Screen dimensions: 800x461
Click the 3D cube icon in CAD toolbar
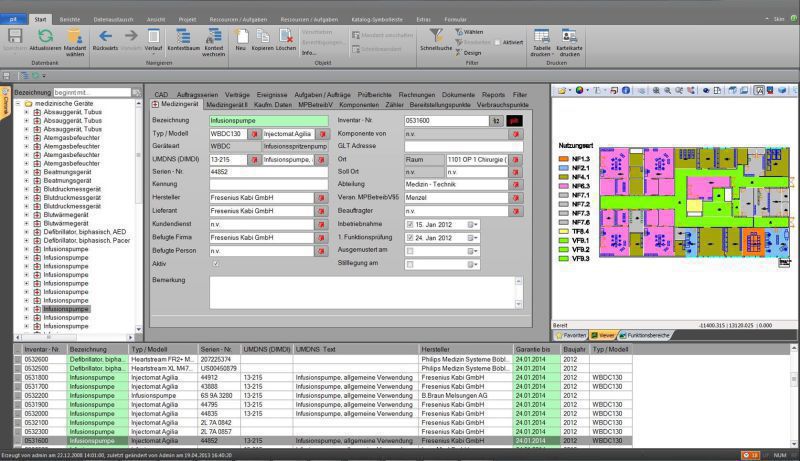(782, 90)
